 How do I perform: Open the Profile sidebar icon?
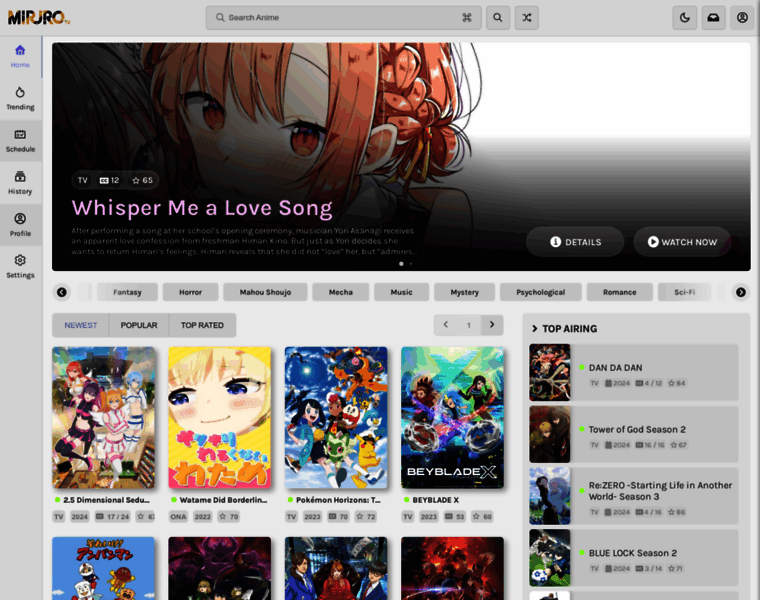coord(20,219)
